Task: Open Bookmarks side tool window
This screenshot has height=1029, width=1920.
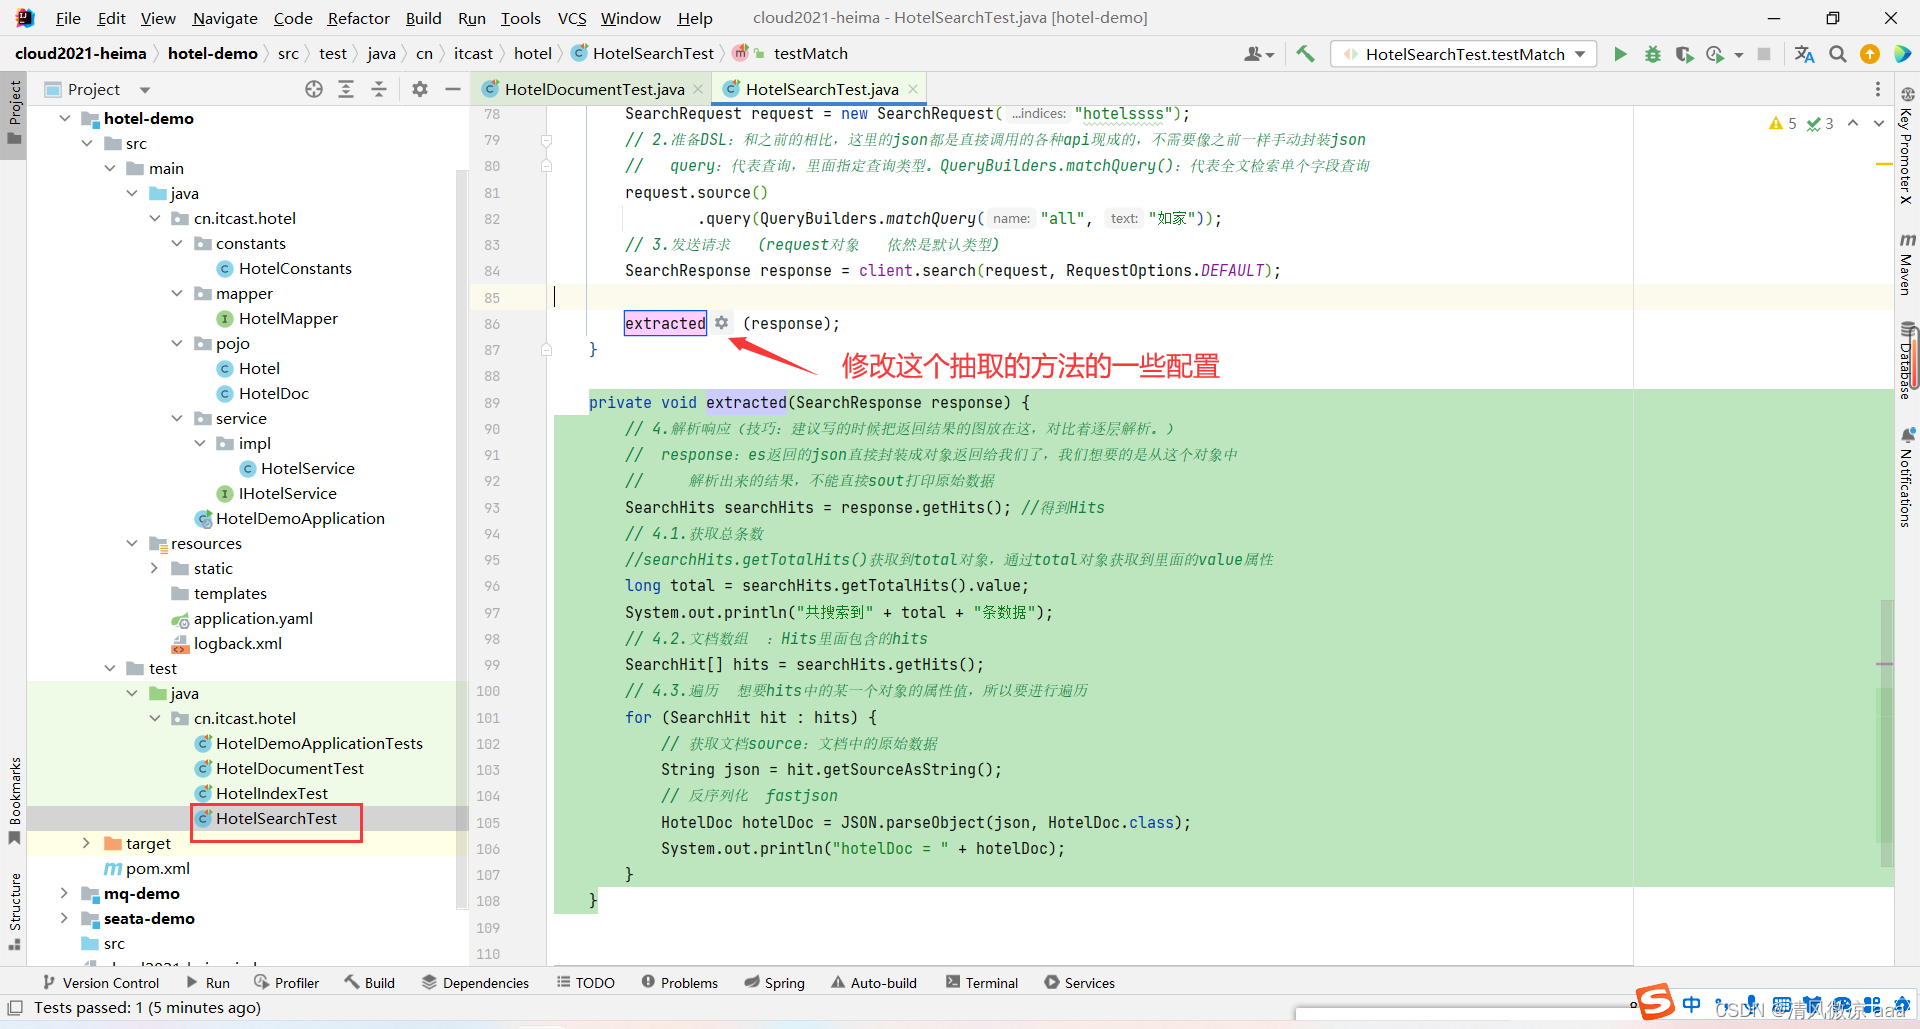Action: click(14, 800)
